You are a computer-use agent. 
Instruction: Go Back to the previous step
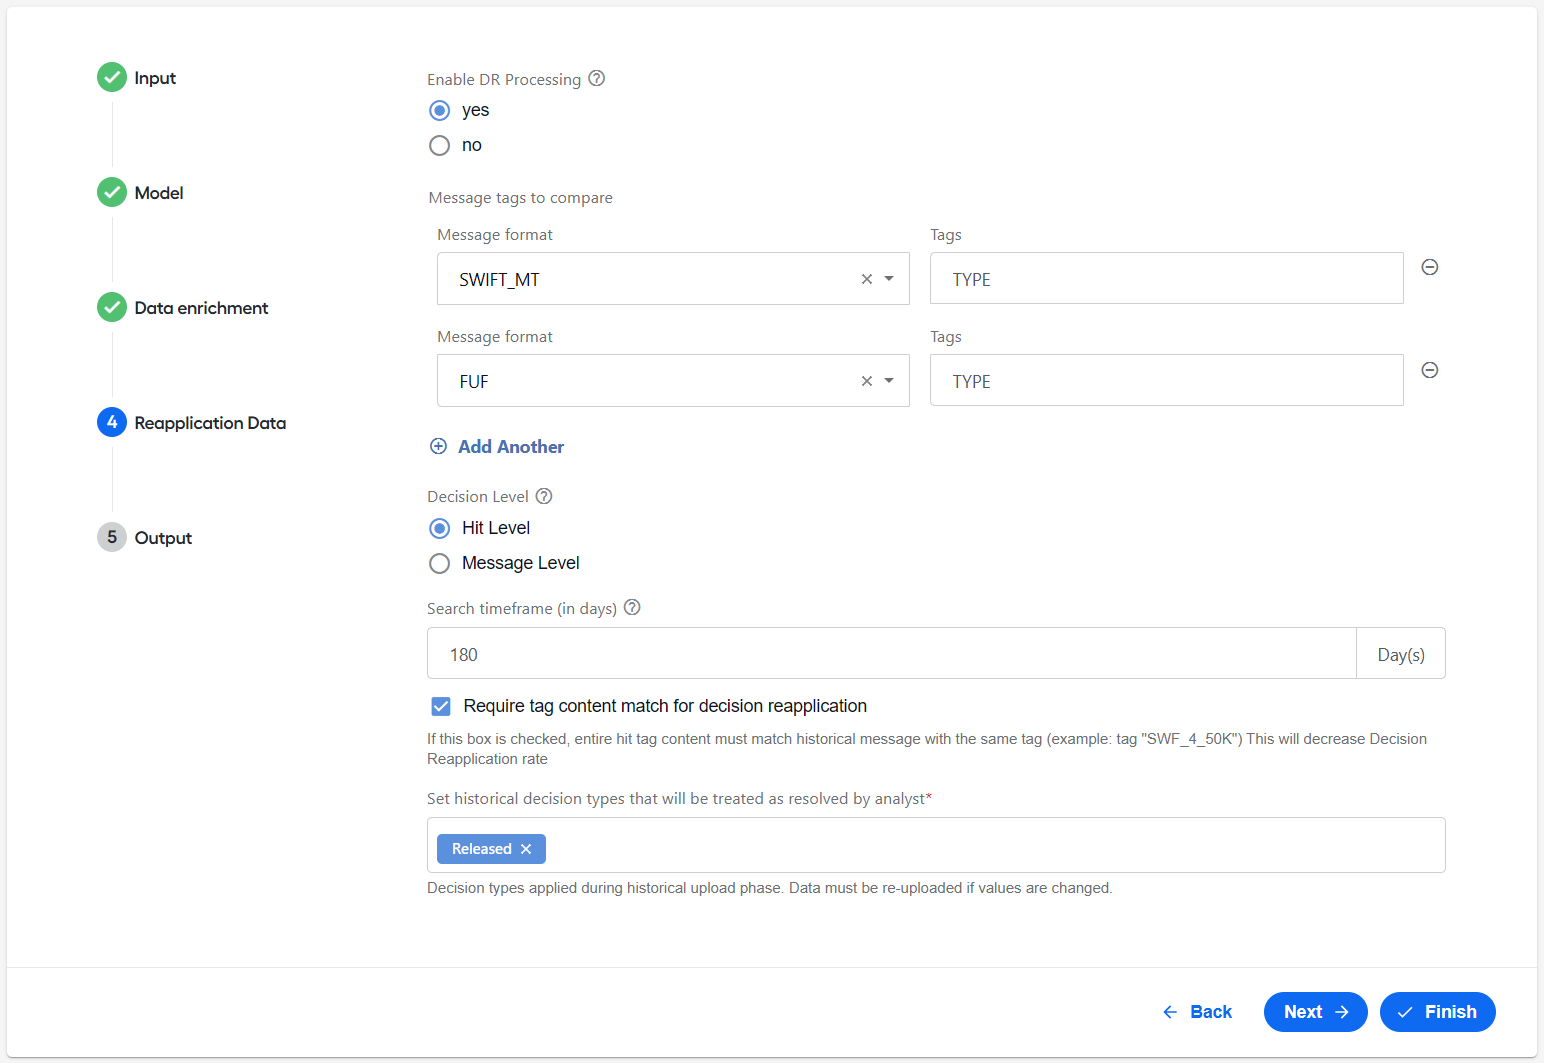(x=1197, y=1012)
